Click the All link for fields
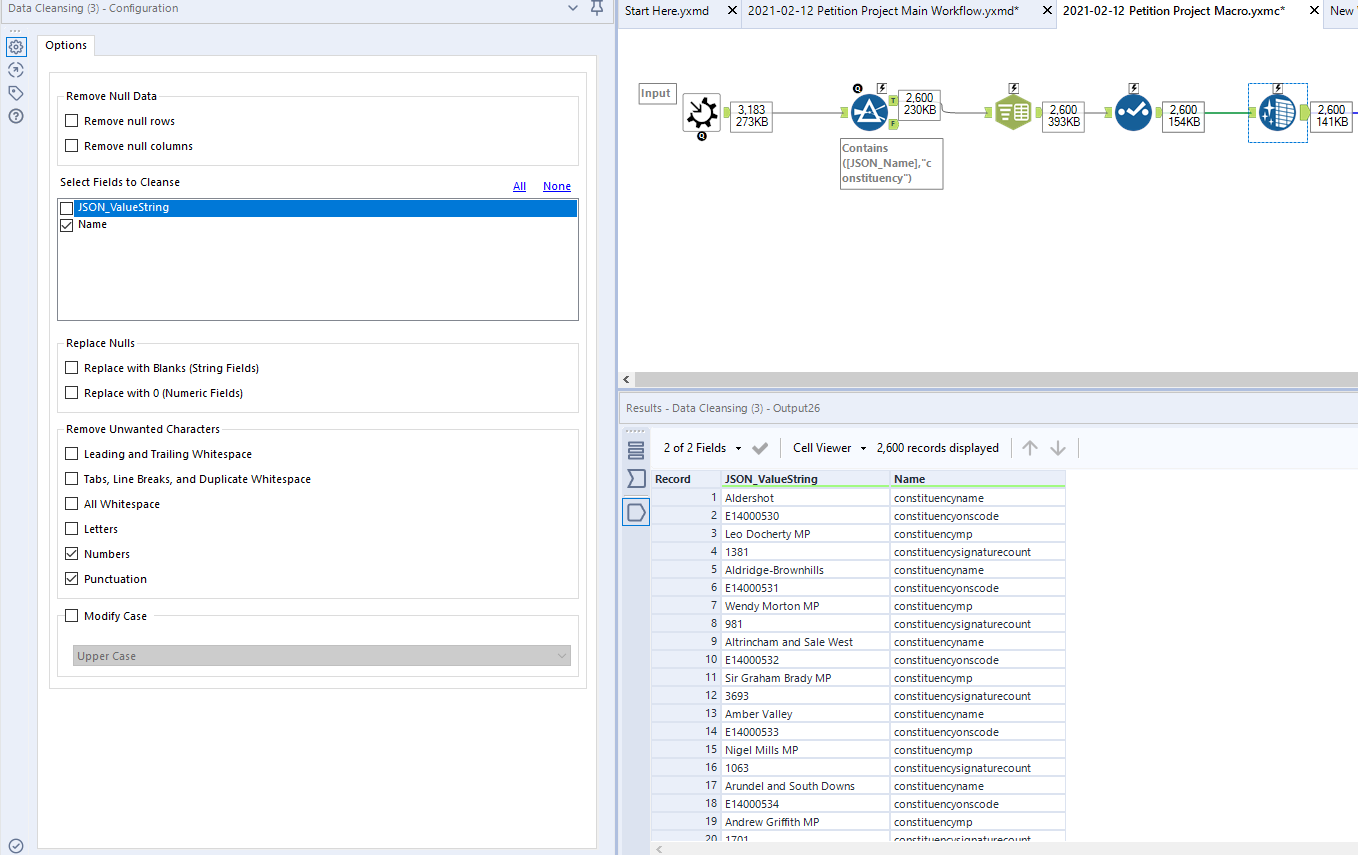 (x=519, y=186)
